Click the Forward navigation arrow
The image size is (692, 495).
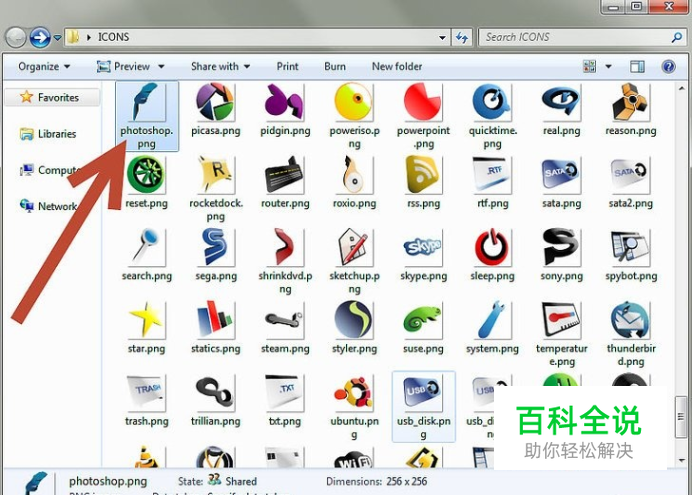[x=40, y=38]
